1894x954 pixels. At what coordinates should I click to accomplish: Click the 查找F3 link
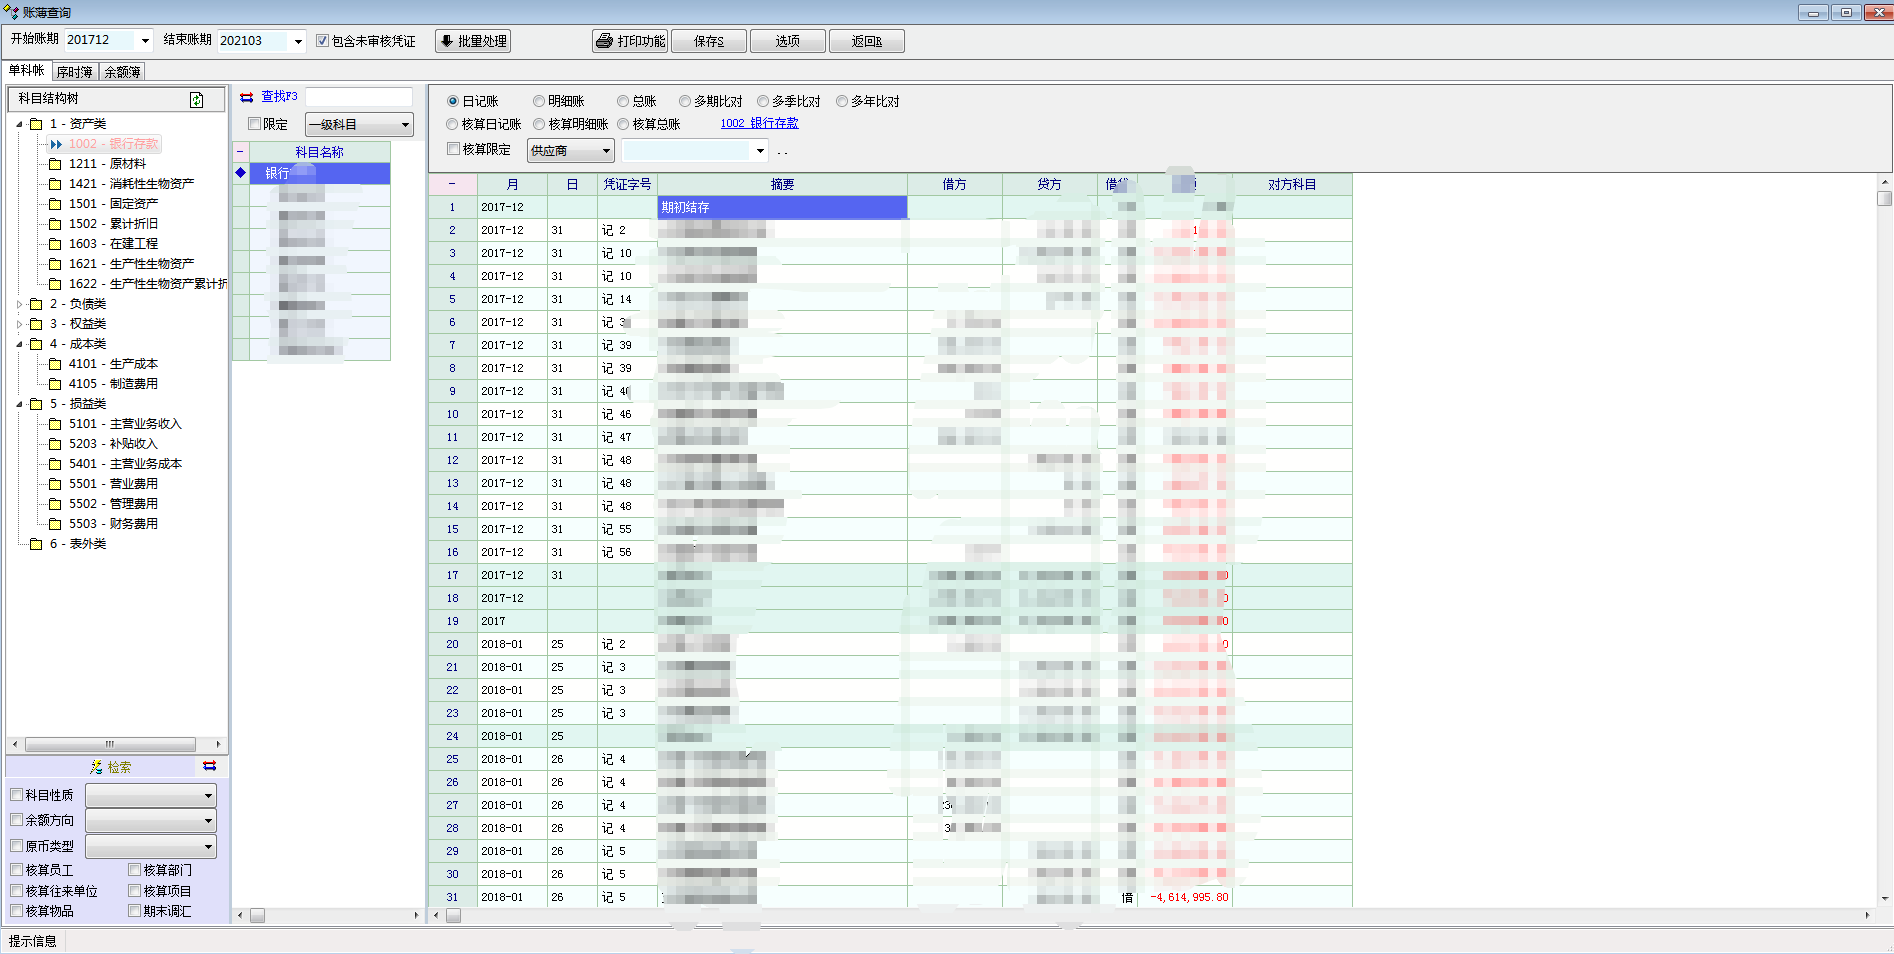pyautogui.click(x=279, y=97)
